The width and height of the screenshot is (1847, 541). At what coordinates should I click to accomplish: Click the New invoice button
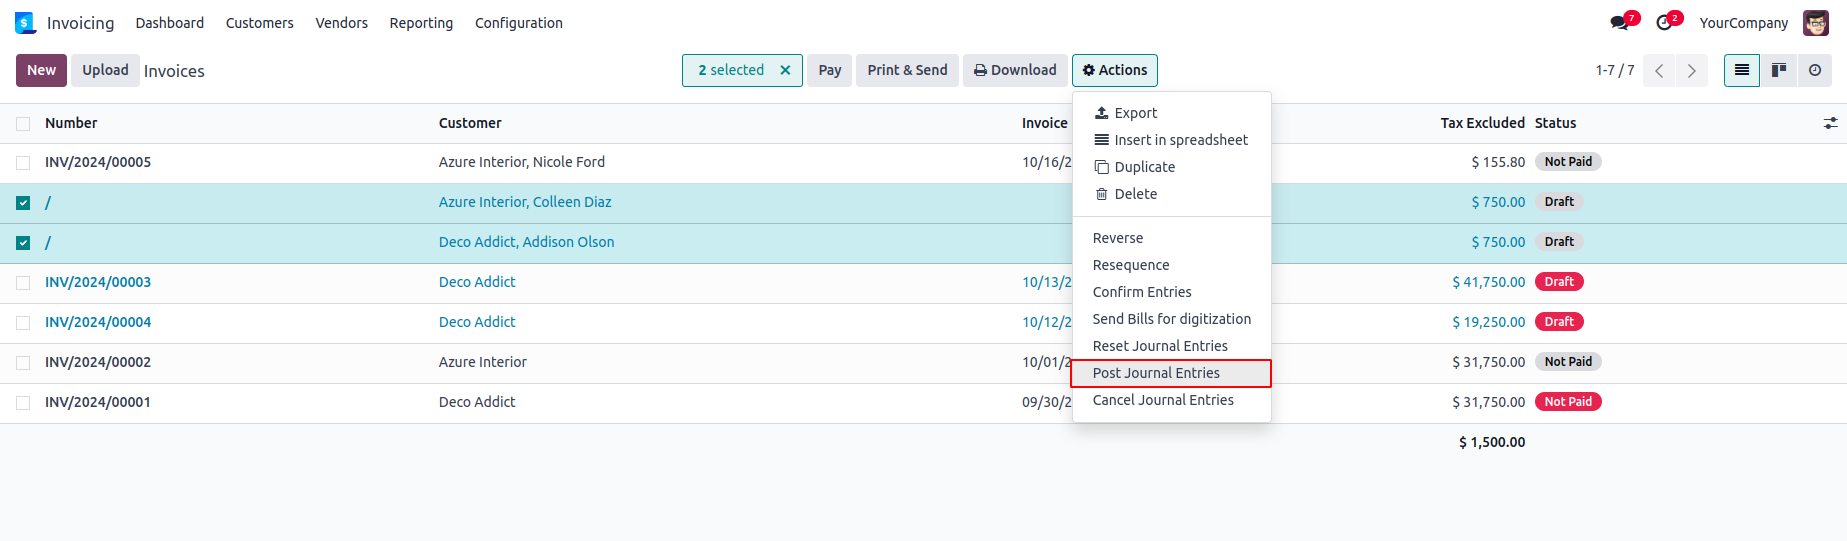tap(41, 70)
